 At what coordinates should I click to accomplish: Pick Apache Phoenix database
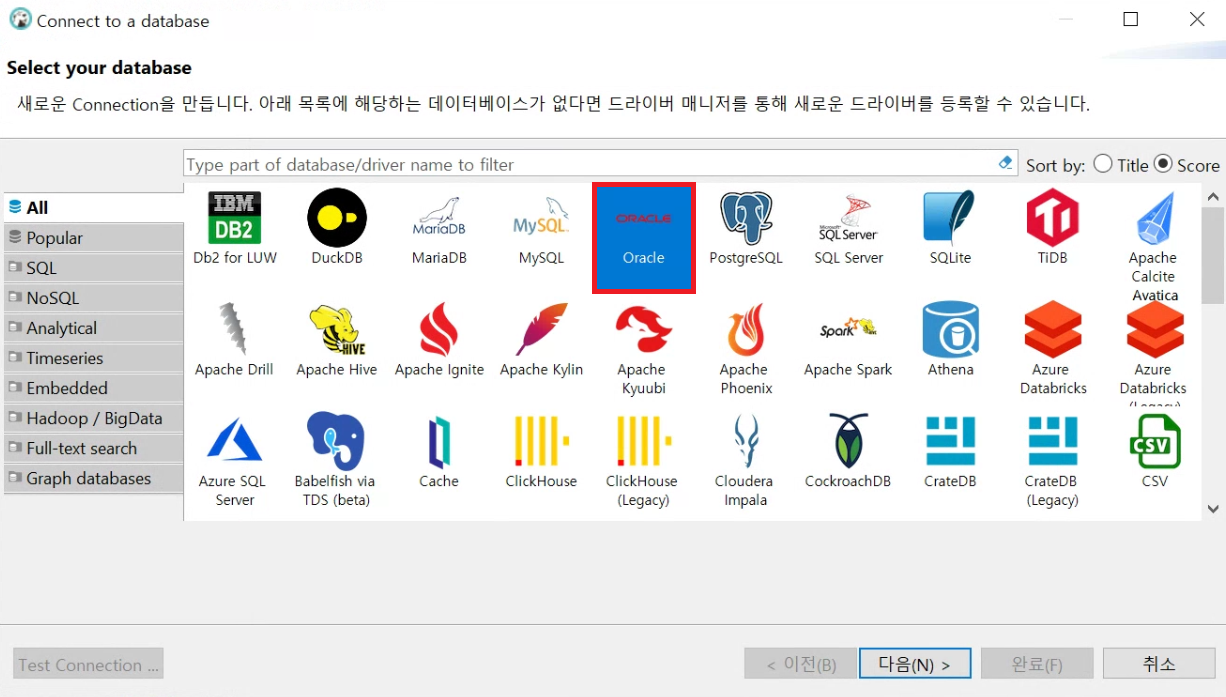(x=746, y=348)
